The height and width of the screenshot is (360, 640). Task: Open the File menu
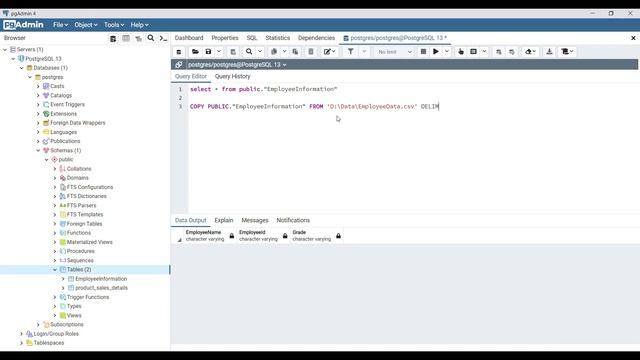point(60,25)
